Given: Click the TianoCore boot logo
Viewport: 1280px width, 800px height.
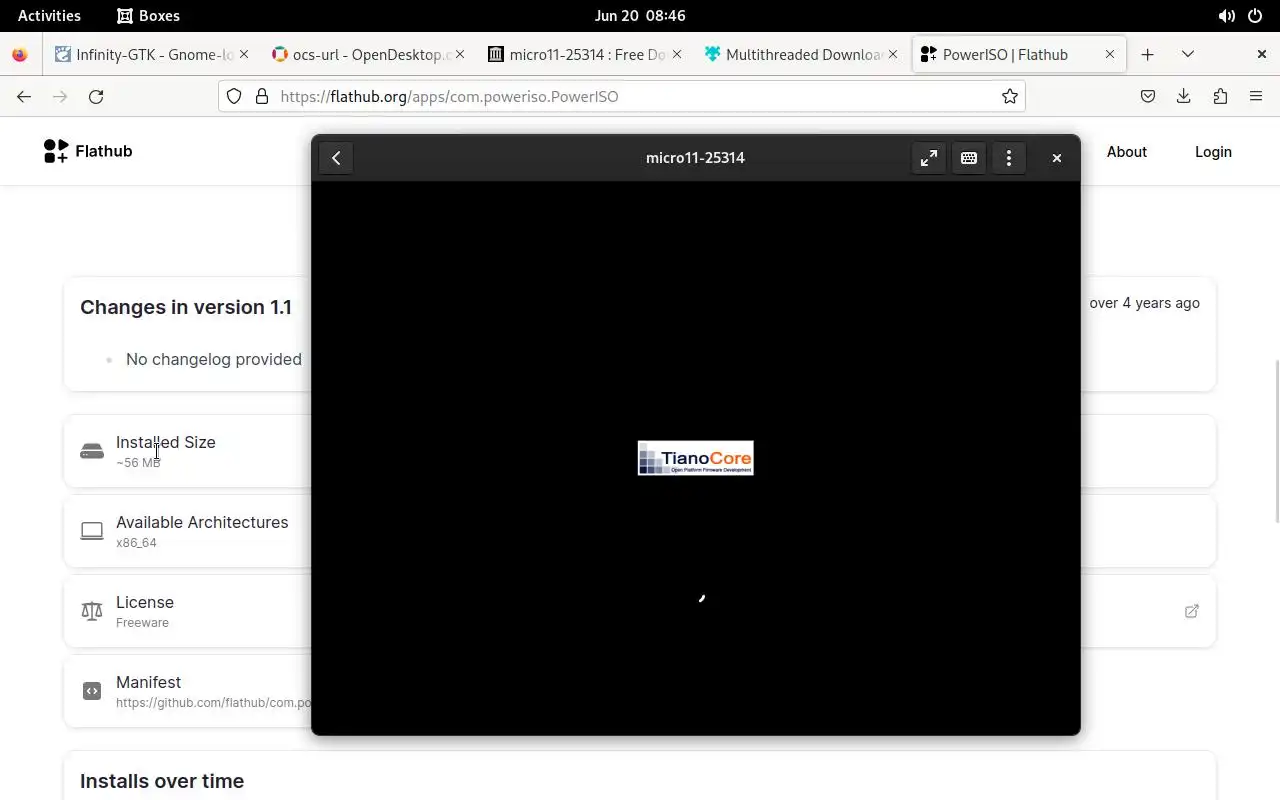Looking at the screenshot, I should point(696,458).
